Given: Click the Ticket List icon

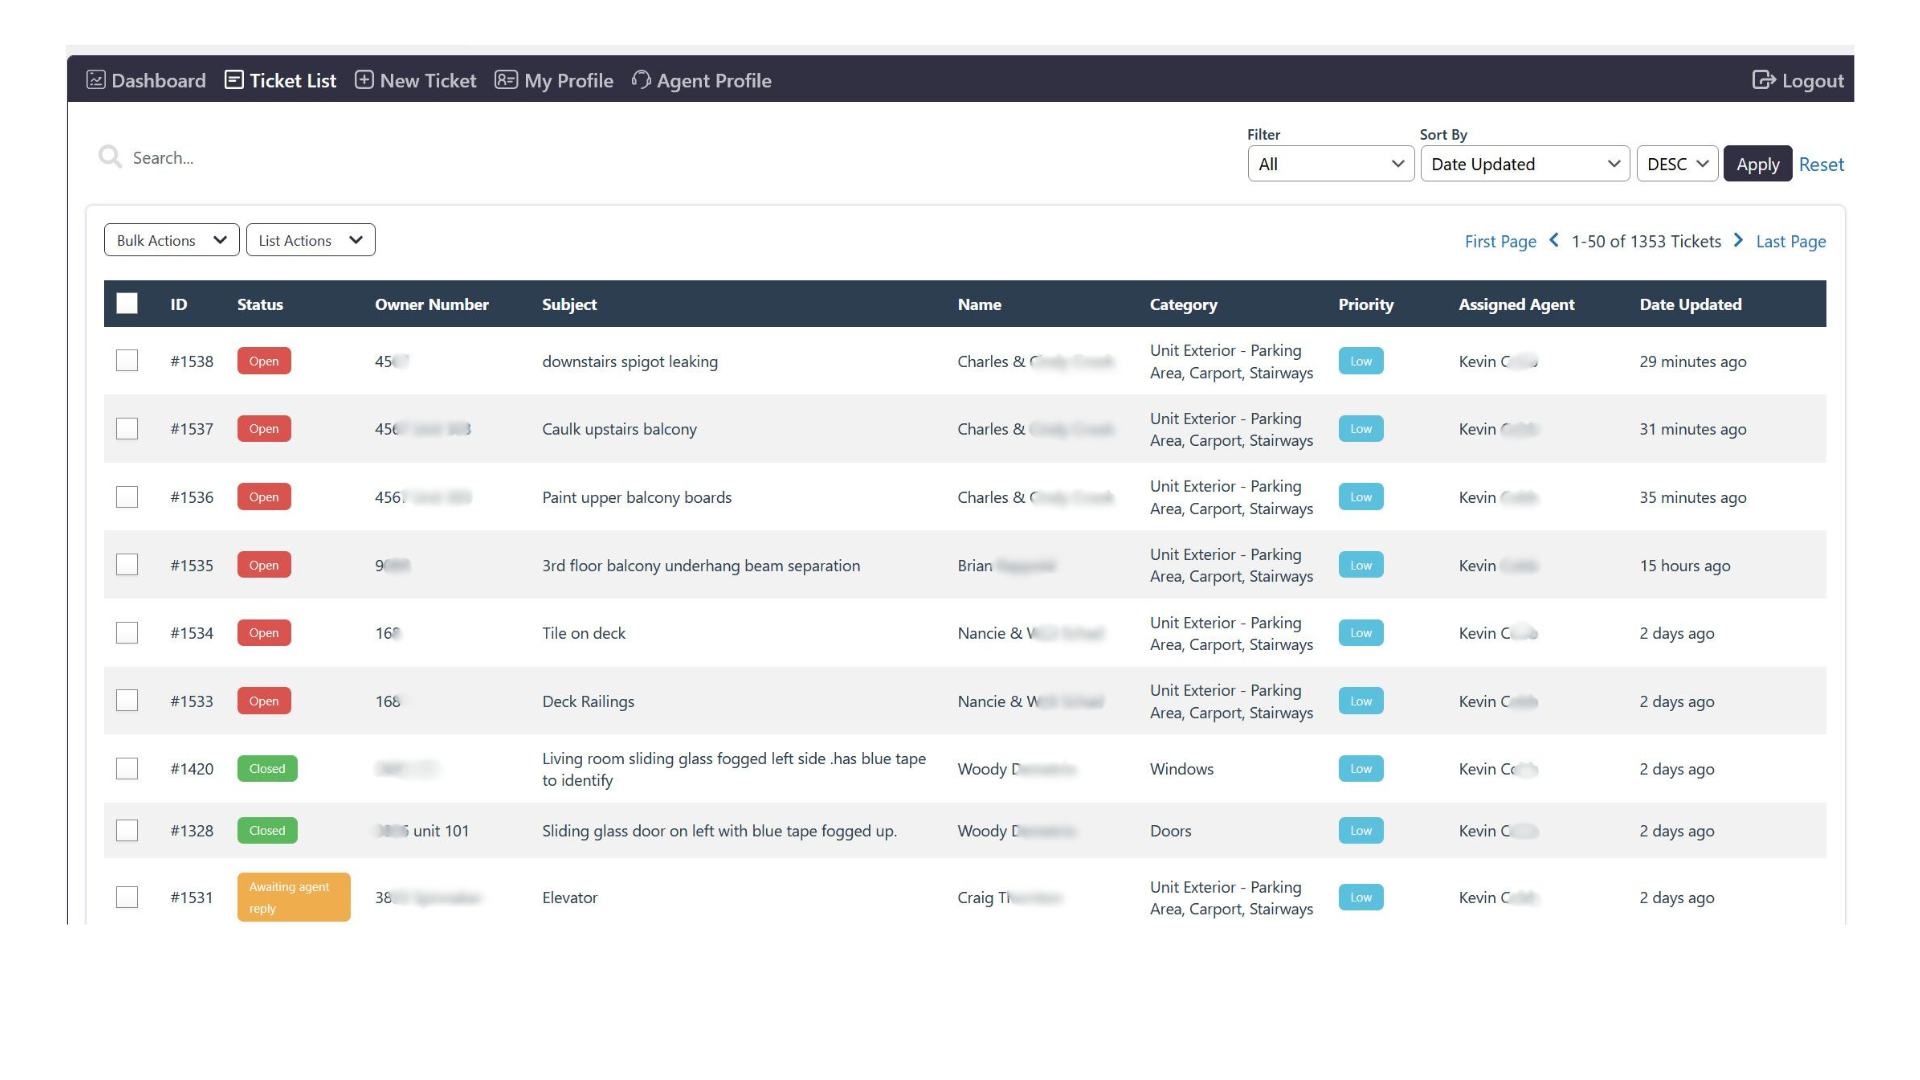Looking at the screenshot, I should pyautogui.click(x=234, y=80).
